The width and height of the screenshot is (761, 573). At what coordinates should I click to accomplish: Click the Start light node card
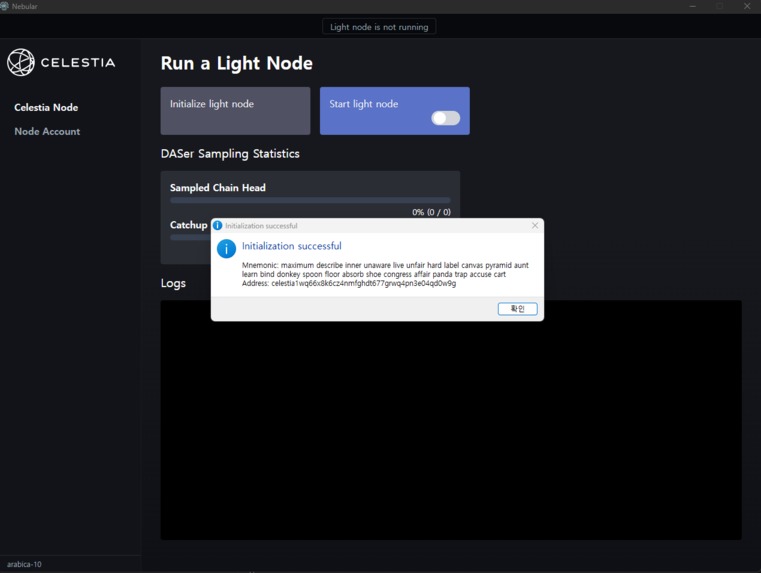[395, 111]
